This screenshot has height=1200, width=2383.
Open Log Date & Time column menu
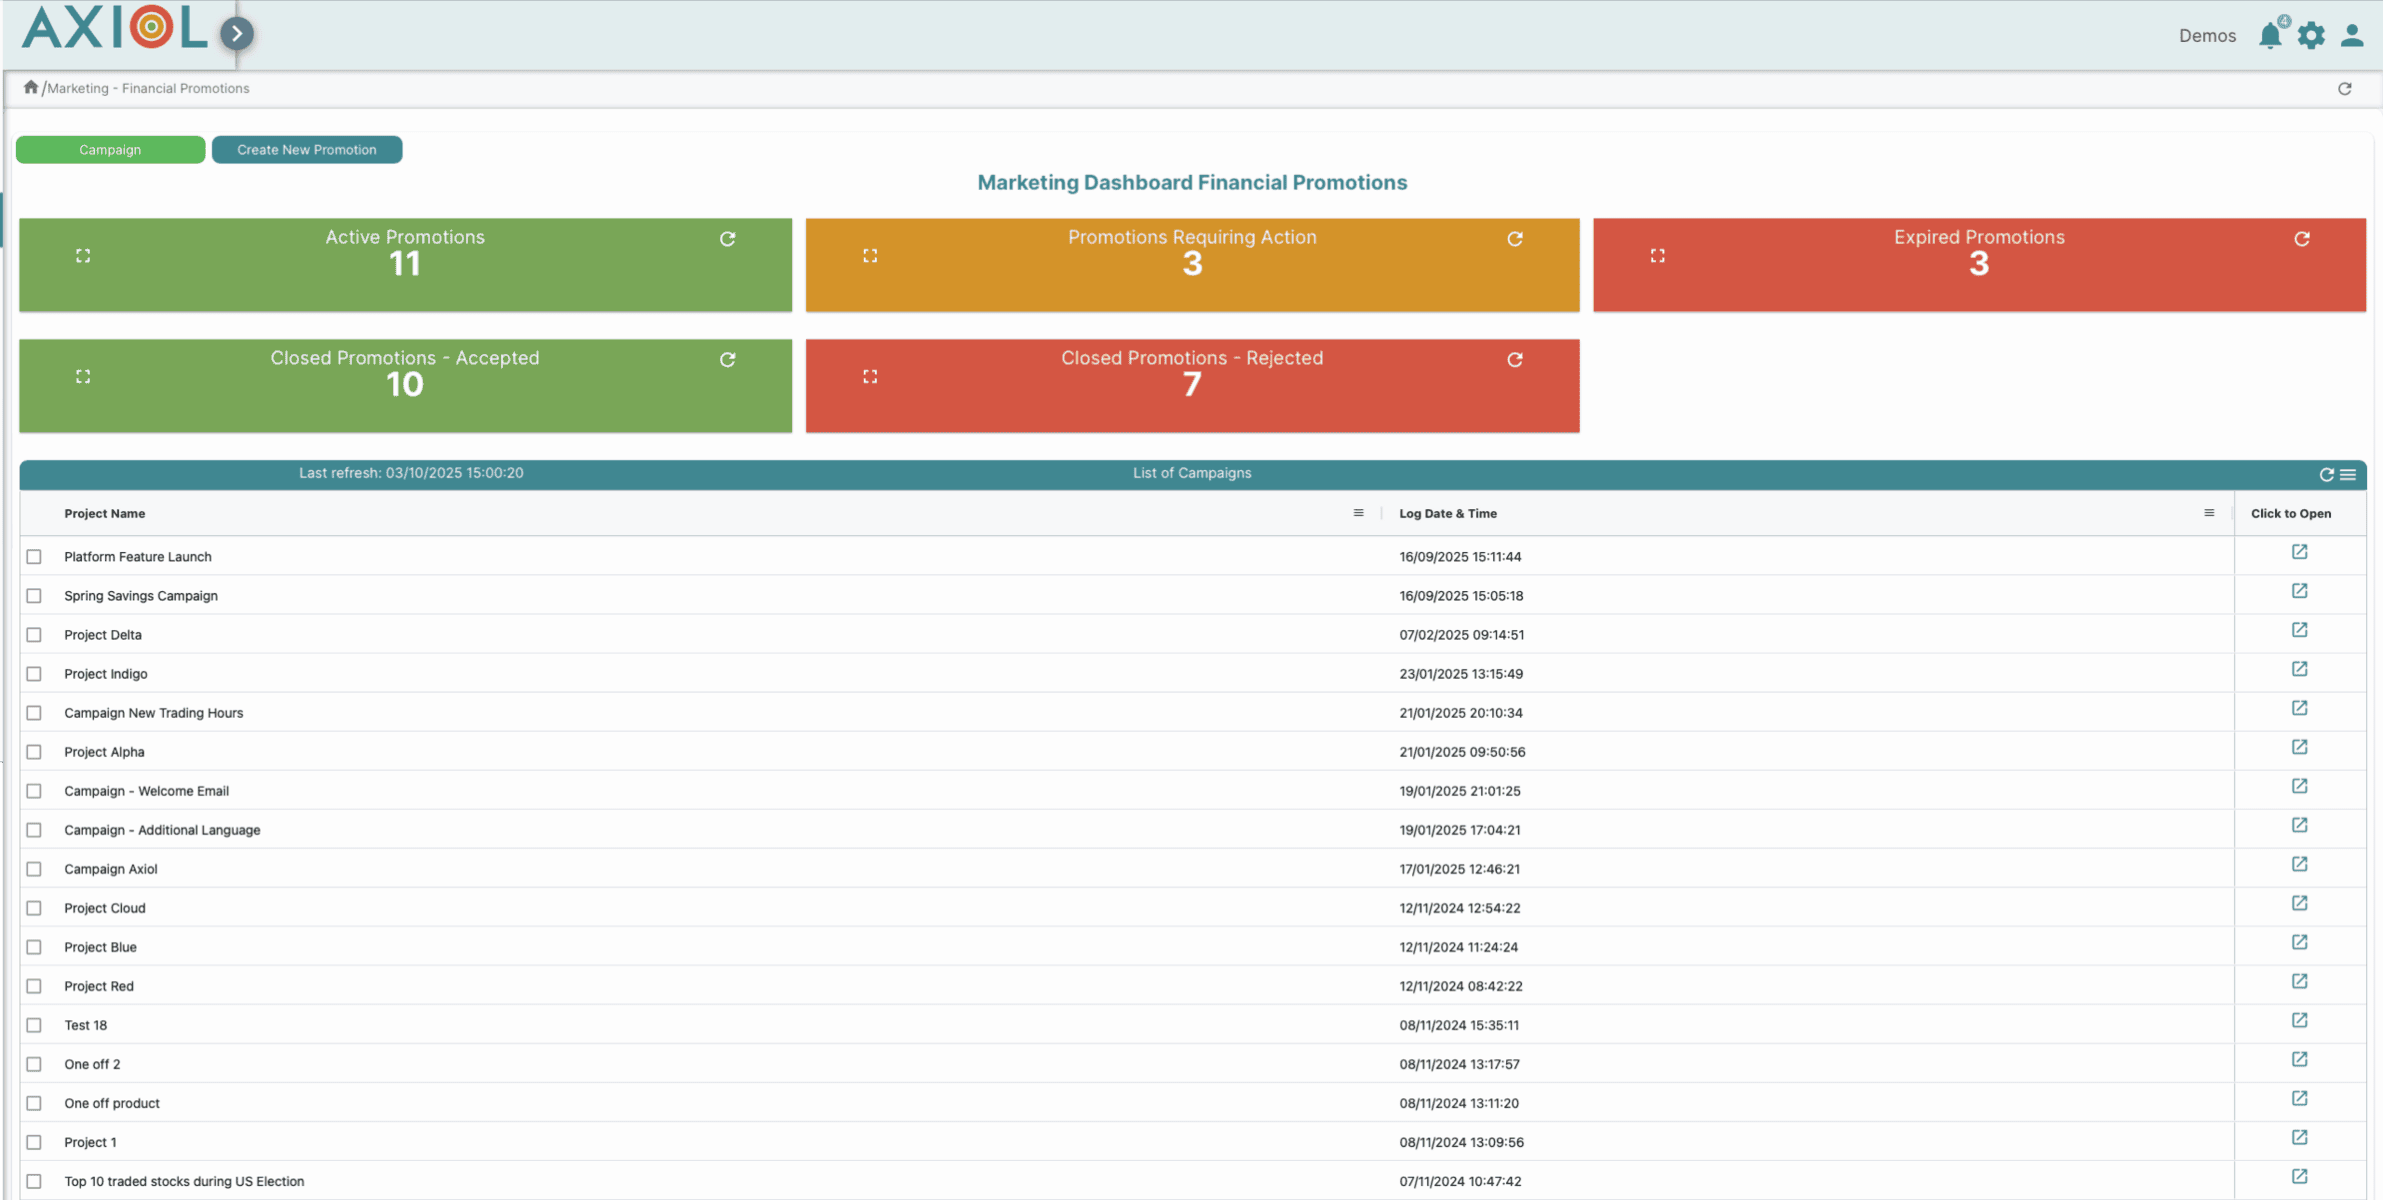pyautogui.click(x=2209, y=513)
